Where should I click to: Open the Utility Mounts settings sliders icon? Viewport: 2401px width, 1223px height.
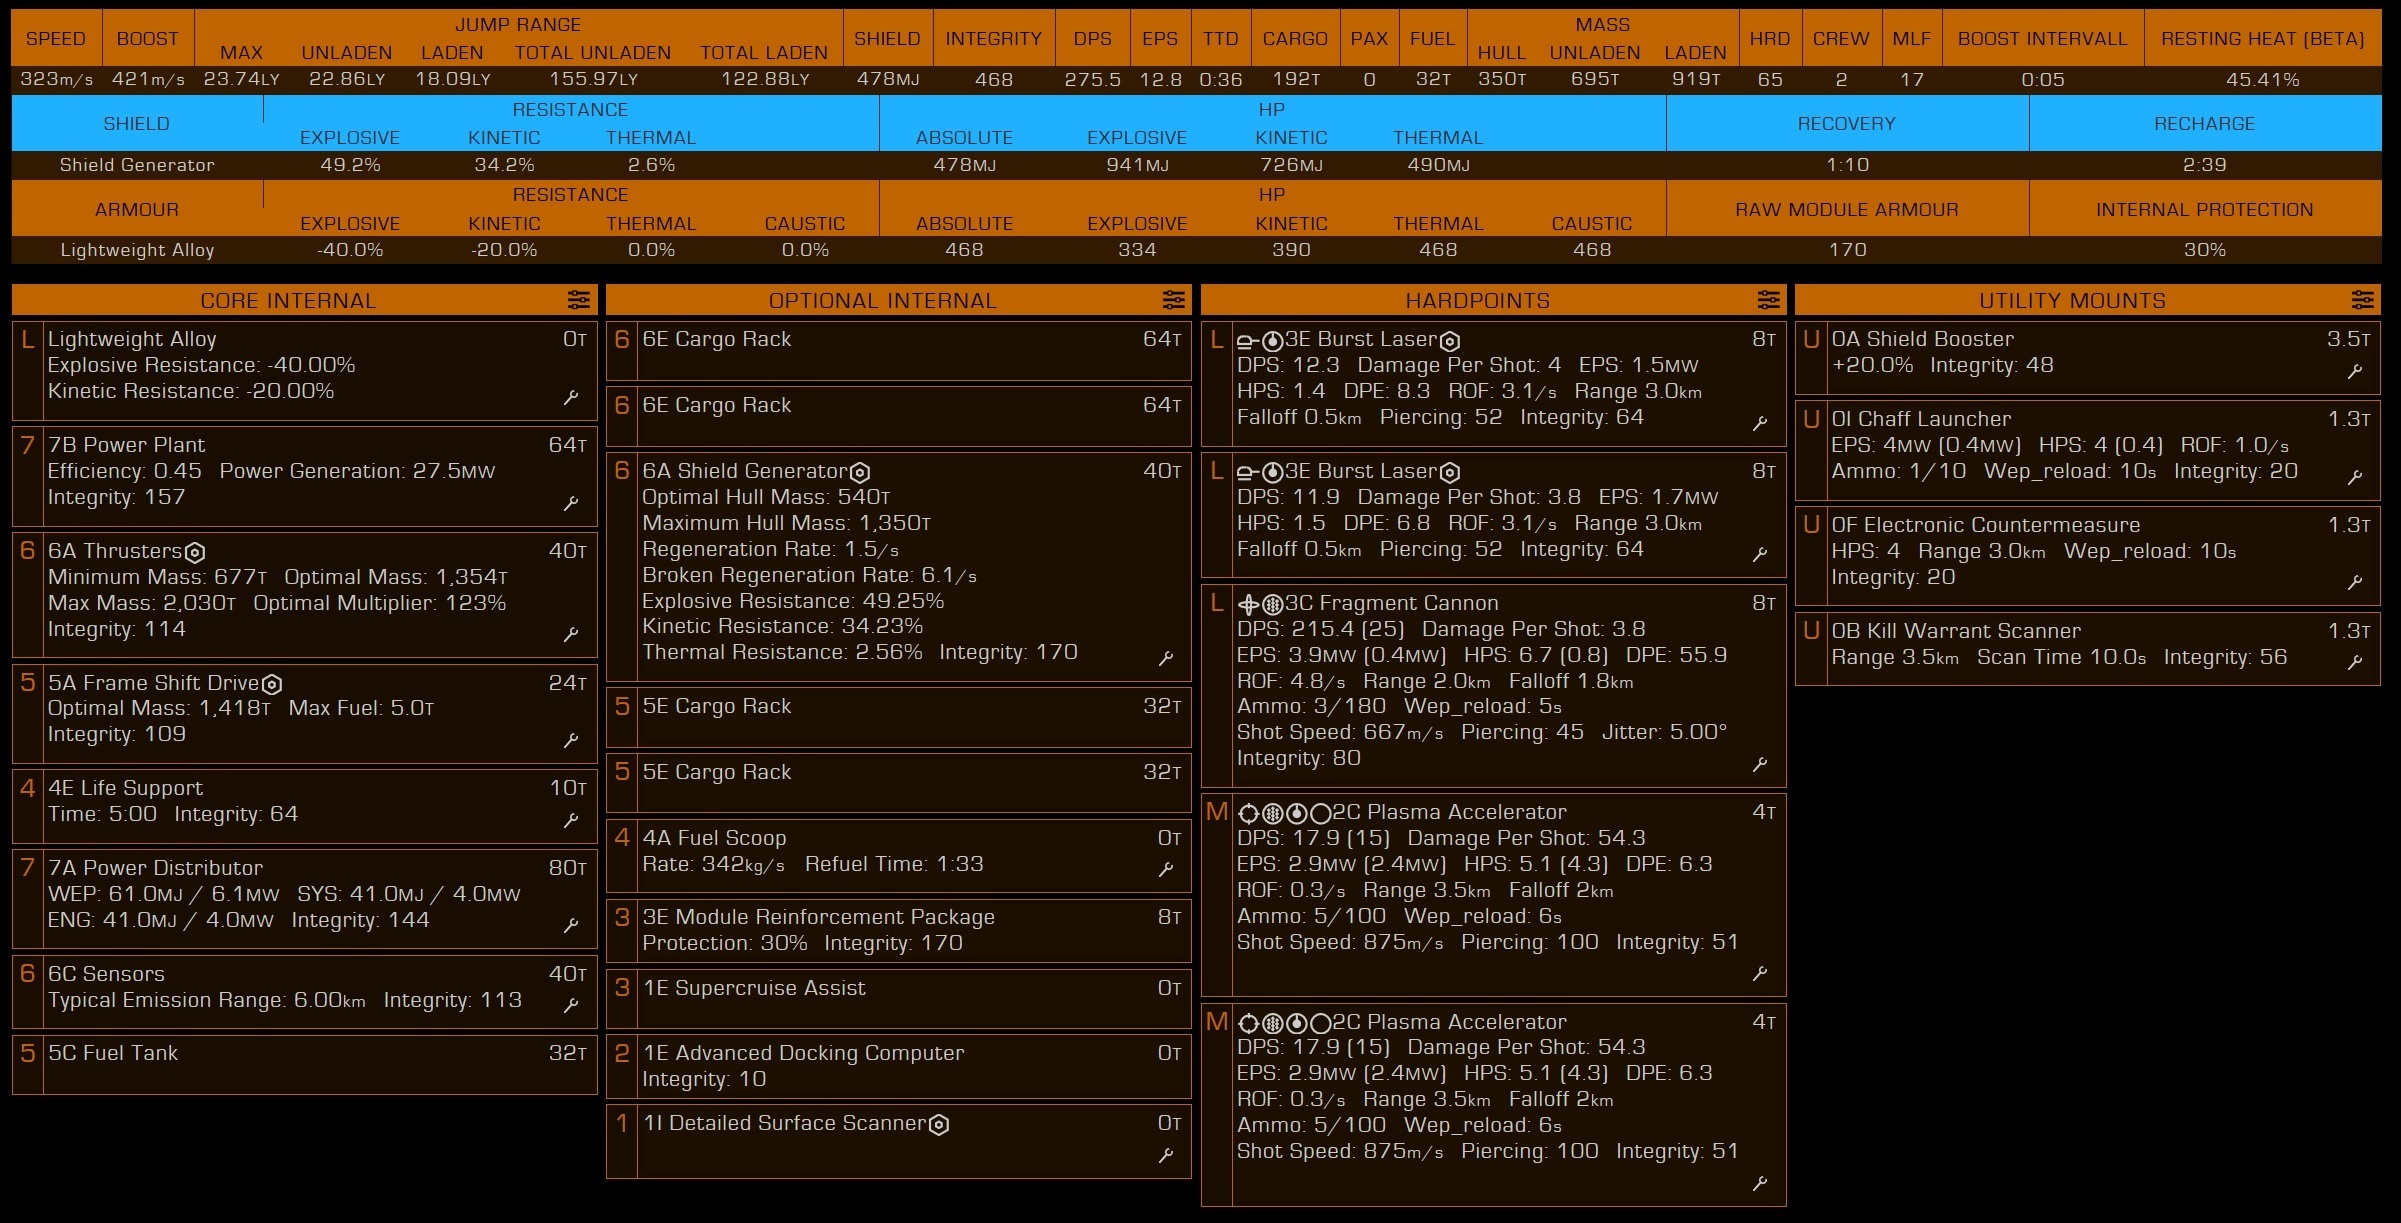pyautogui.click(x=2362, y=300)
